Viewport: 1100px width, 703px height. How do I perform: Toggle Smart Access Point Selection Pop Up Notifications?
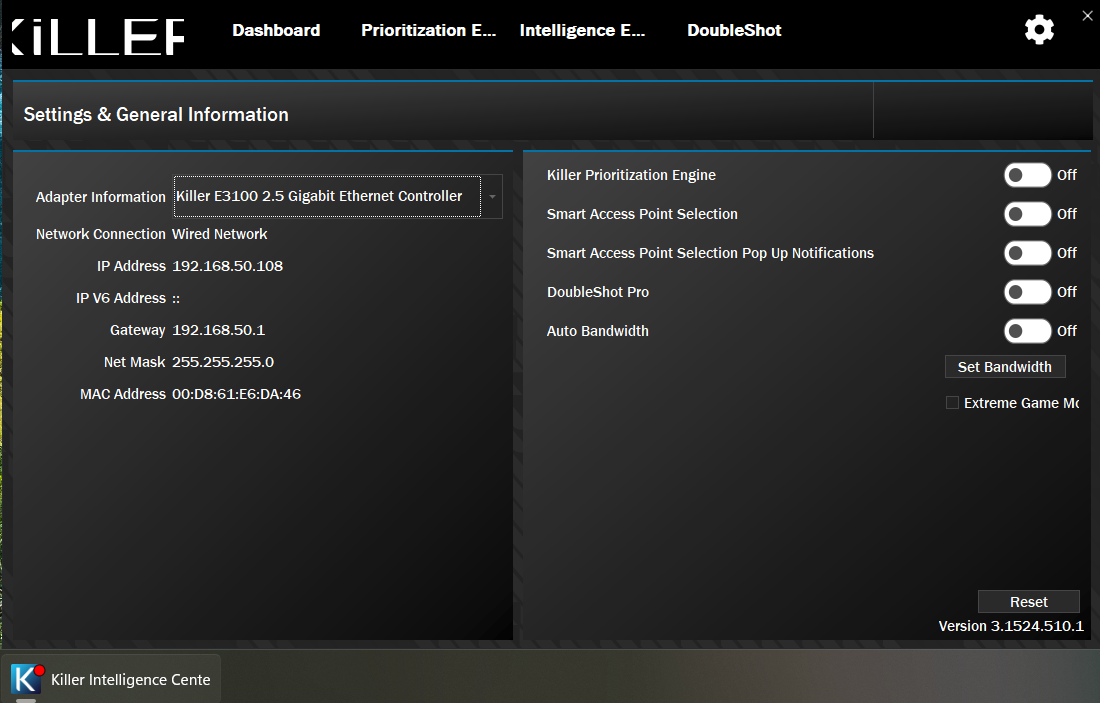(x=1027, y=253)
